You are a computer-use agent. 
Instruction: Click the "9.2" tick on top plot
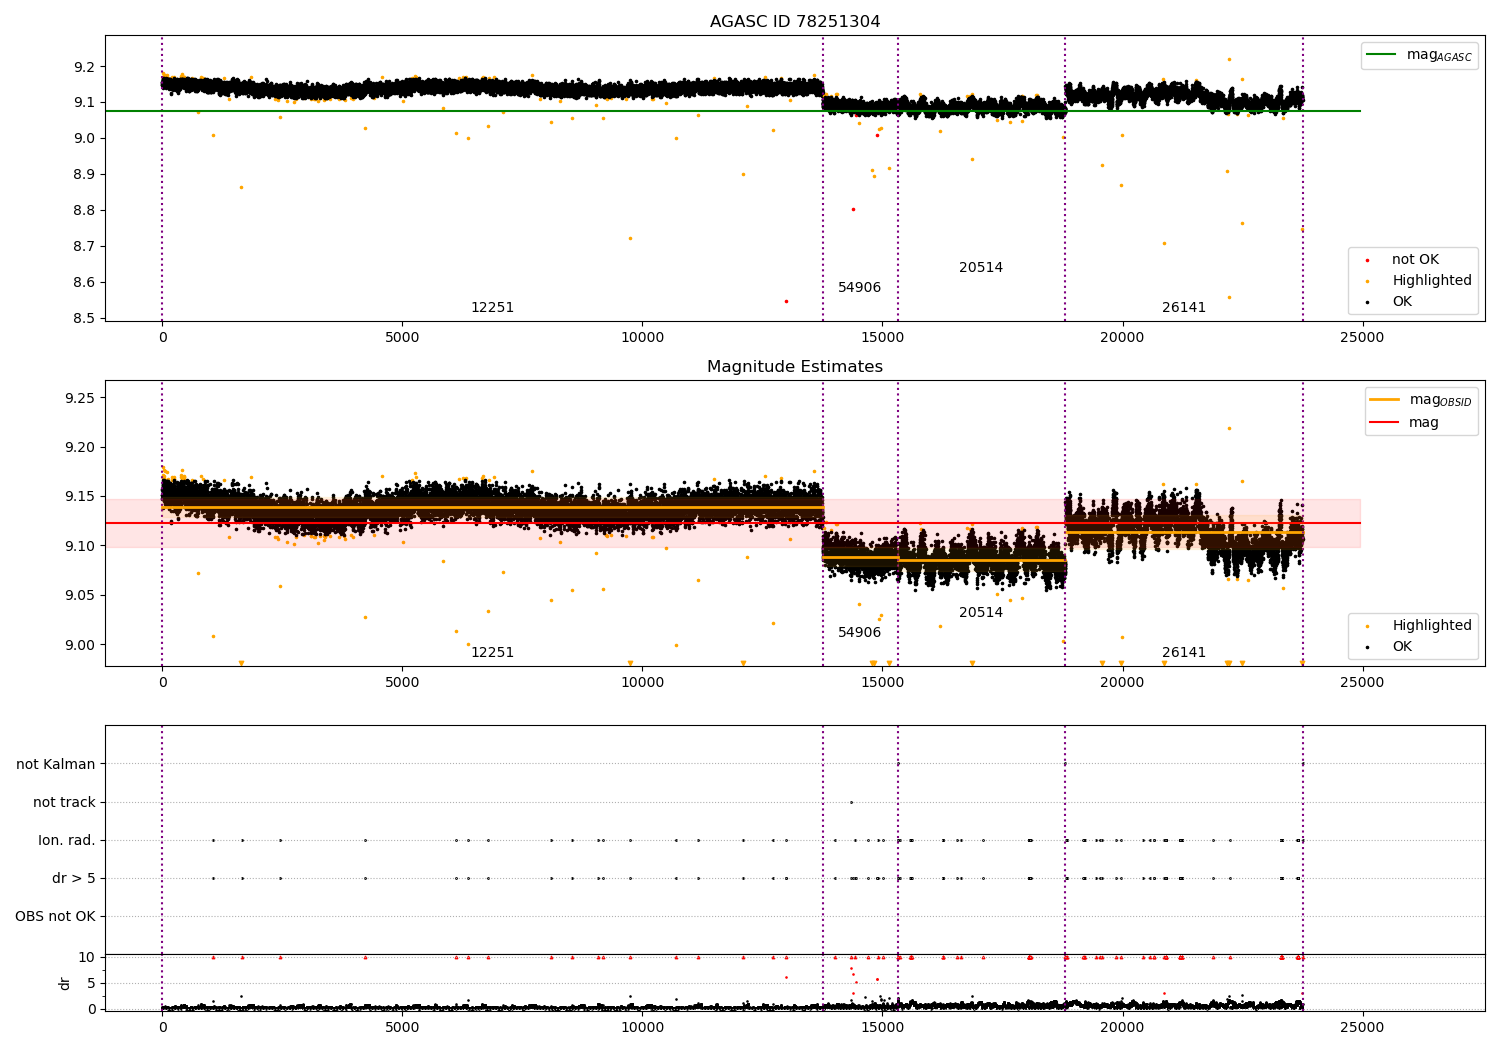click(x=84, y=67)
